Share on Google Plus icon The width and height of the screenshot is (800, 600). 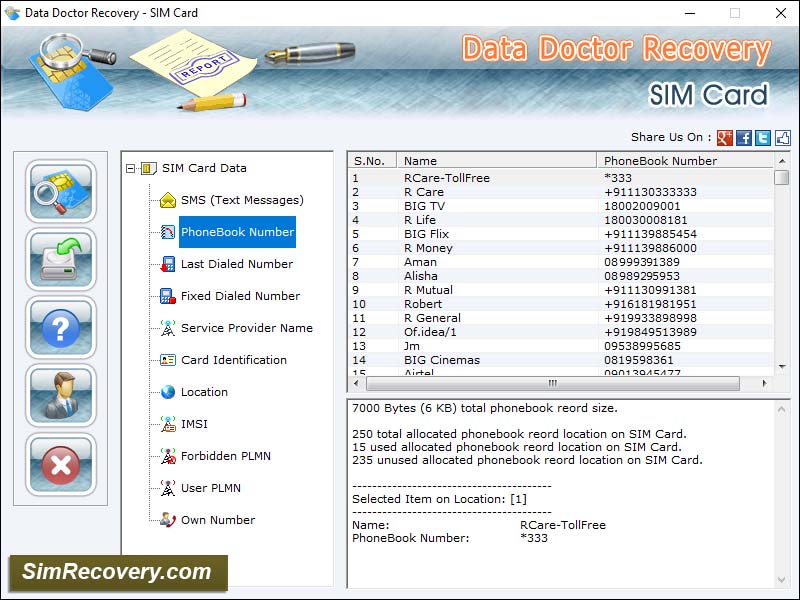[724, 138]
